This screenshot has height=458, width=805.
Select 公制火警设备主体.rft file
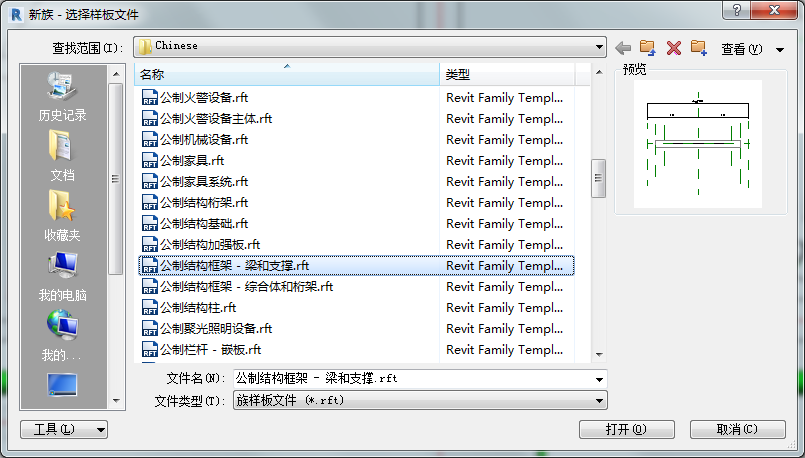pyautogui.click(x=356, y=119)
